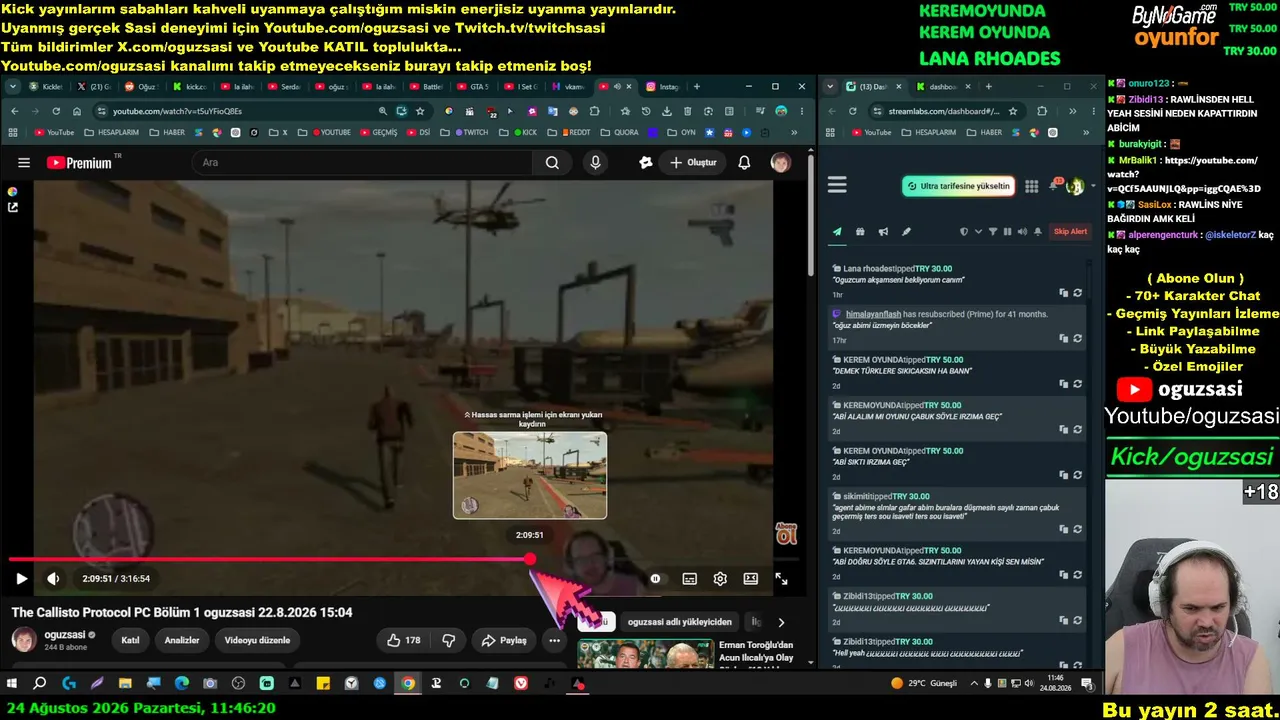The image size is (1280, 720).
Task: Mute Streamlabs alert sounds
Action: coord(1022,232)
